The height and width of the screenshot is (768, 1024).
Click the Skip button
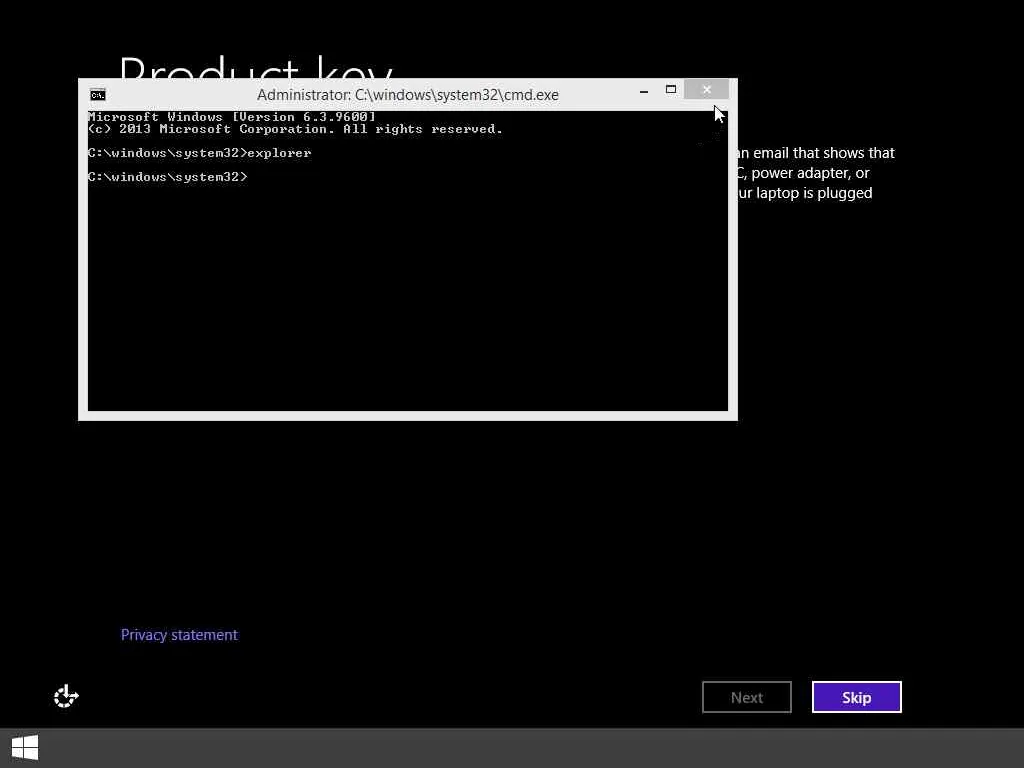[856, 697]
